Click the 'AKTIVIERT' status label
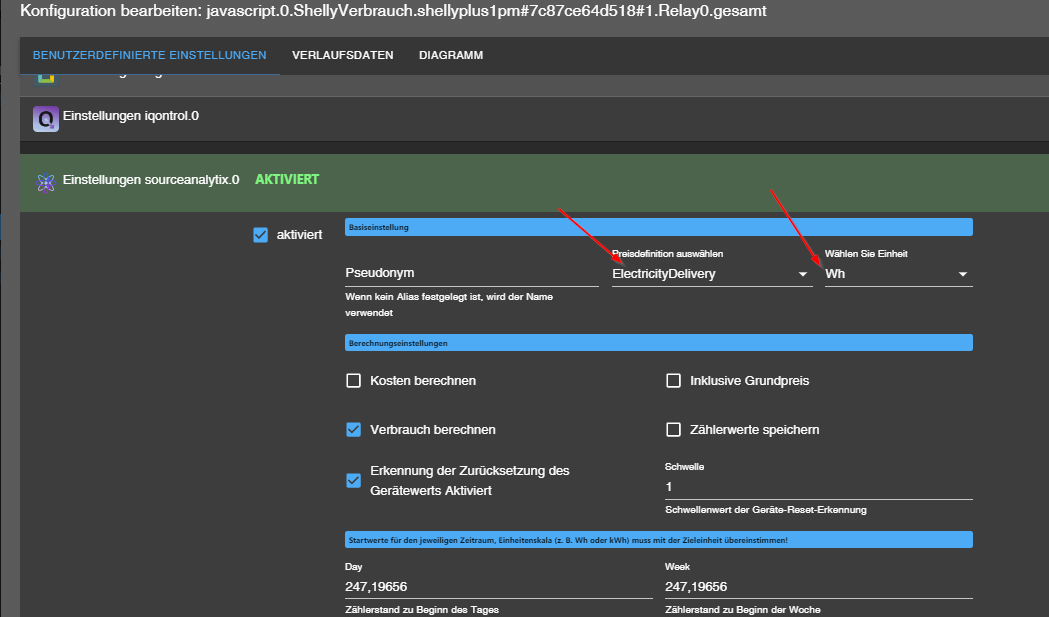 (x=287, y=179)
